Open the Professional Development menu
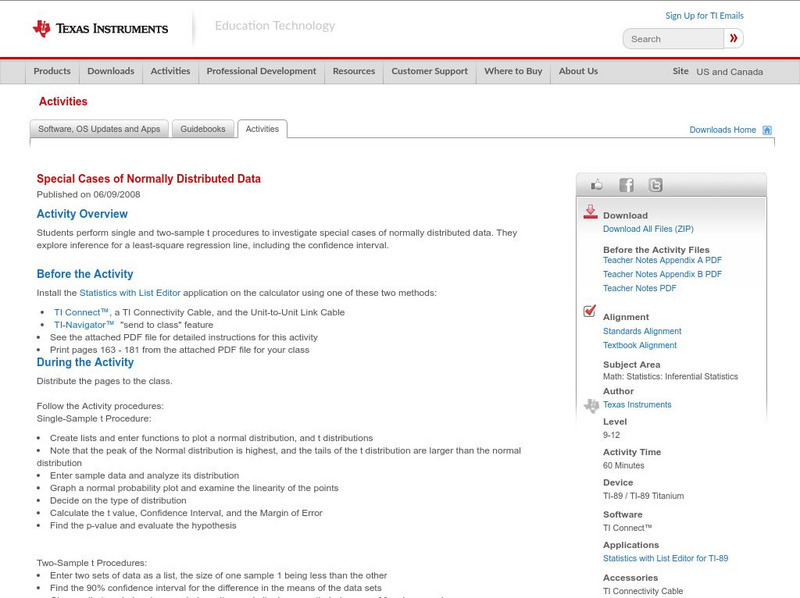The height and width of the screenshot is (598, 800). 261,71
